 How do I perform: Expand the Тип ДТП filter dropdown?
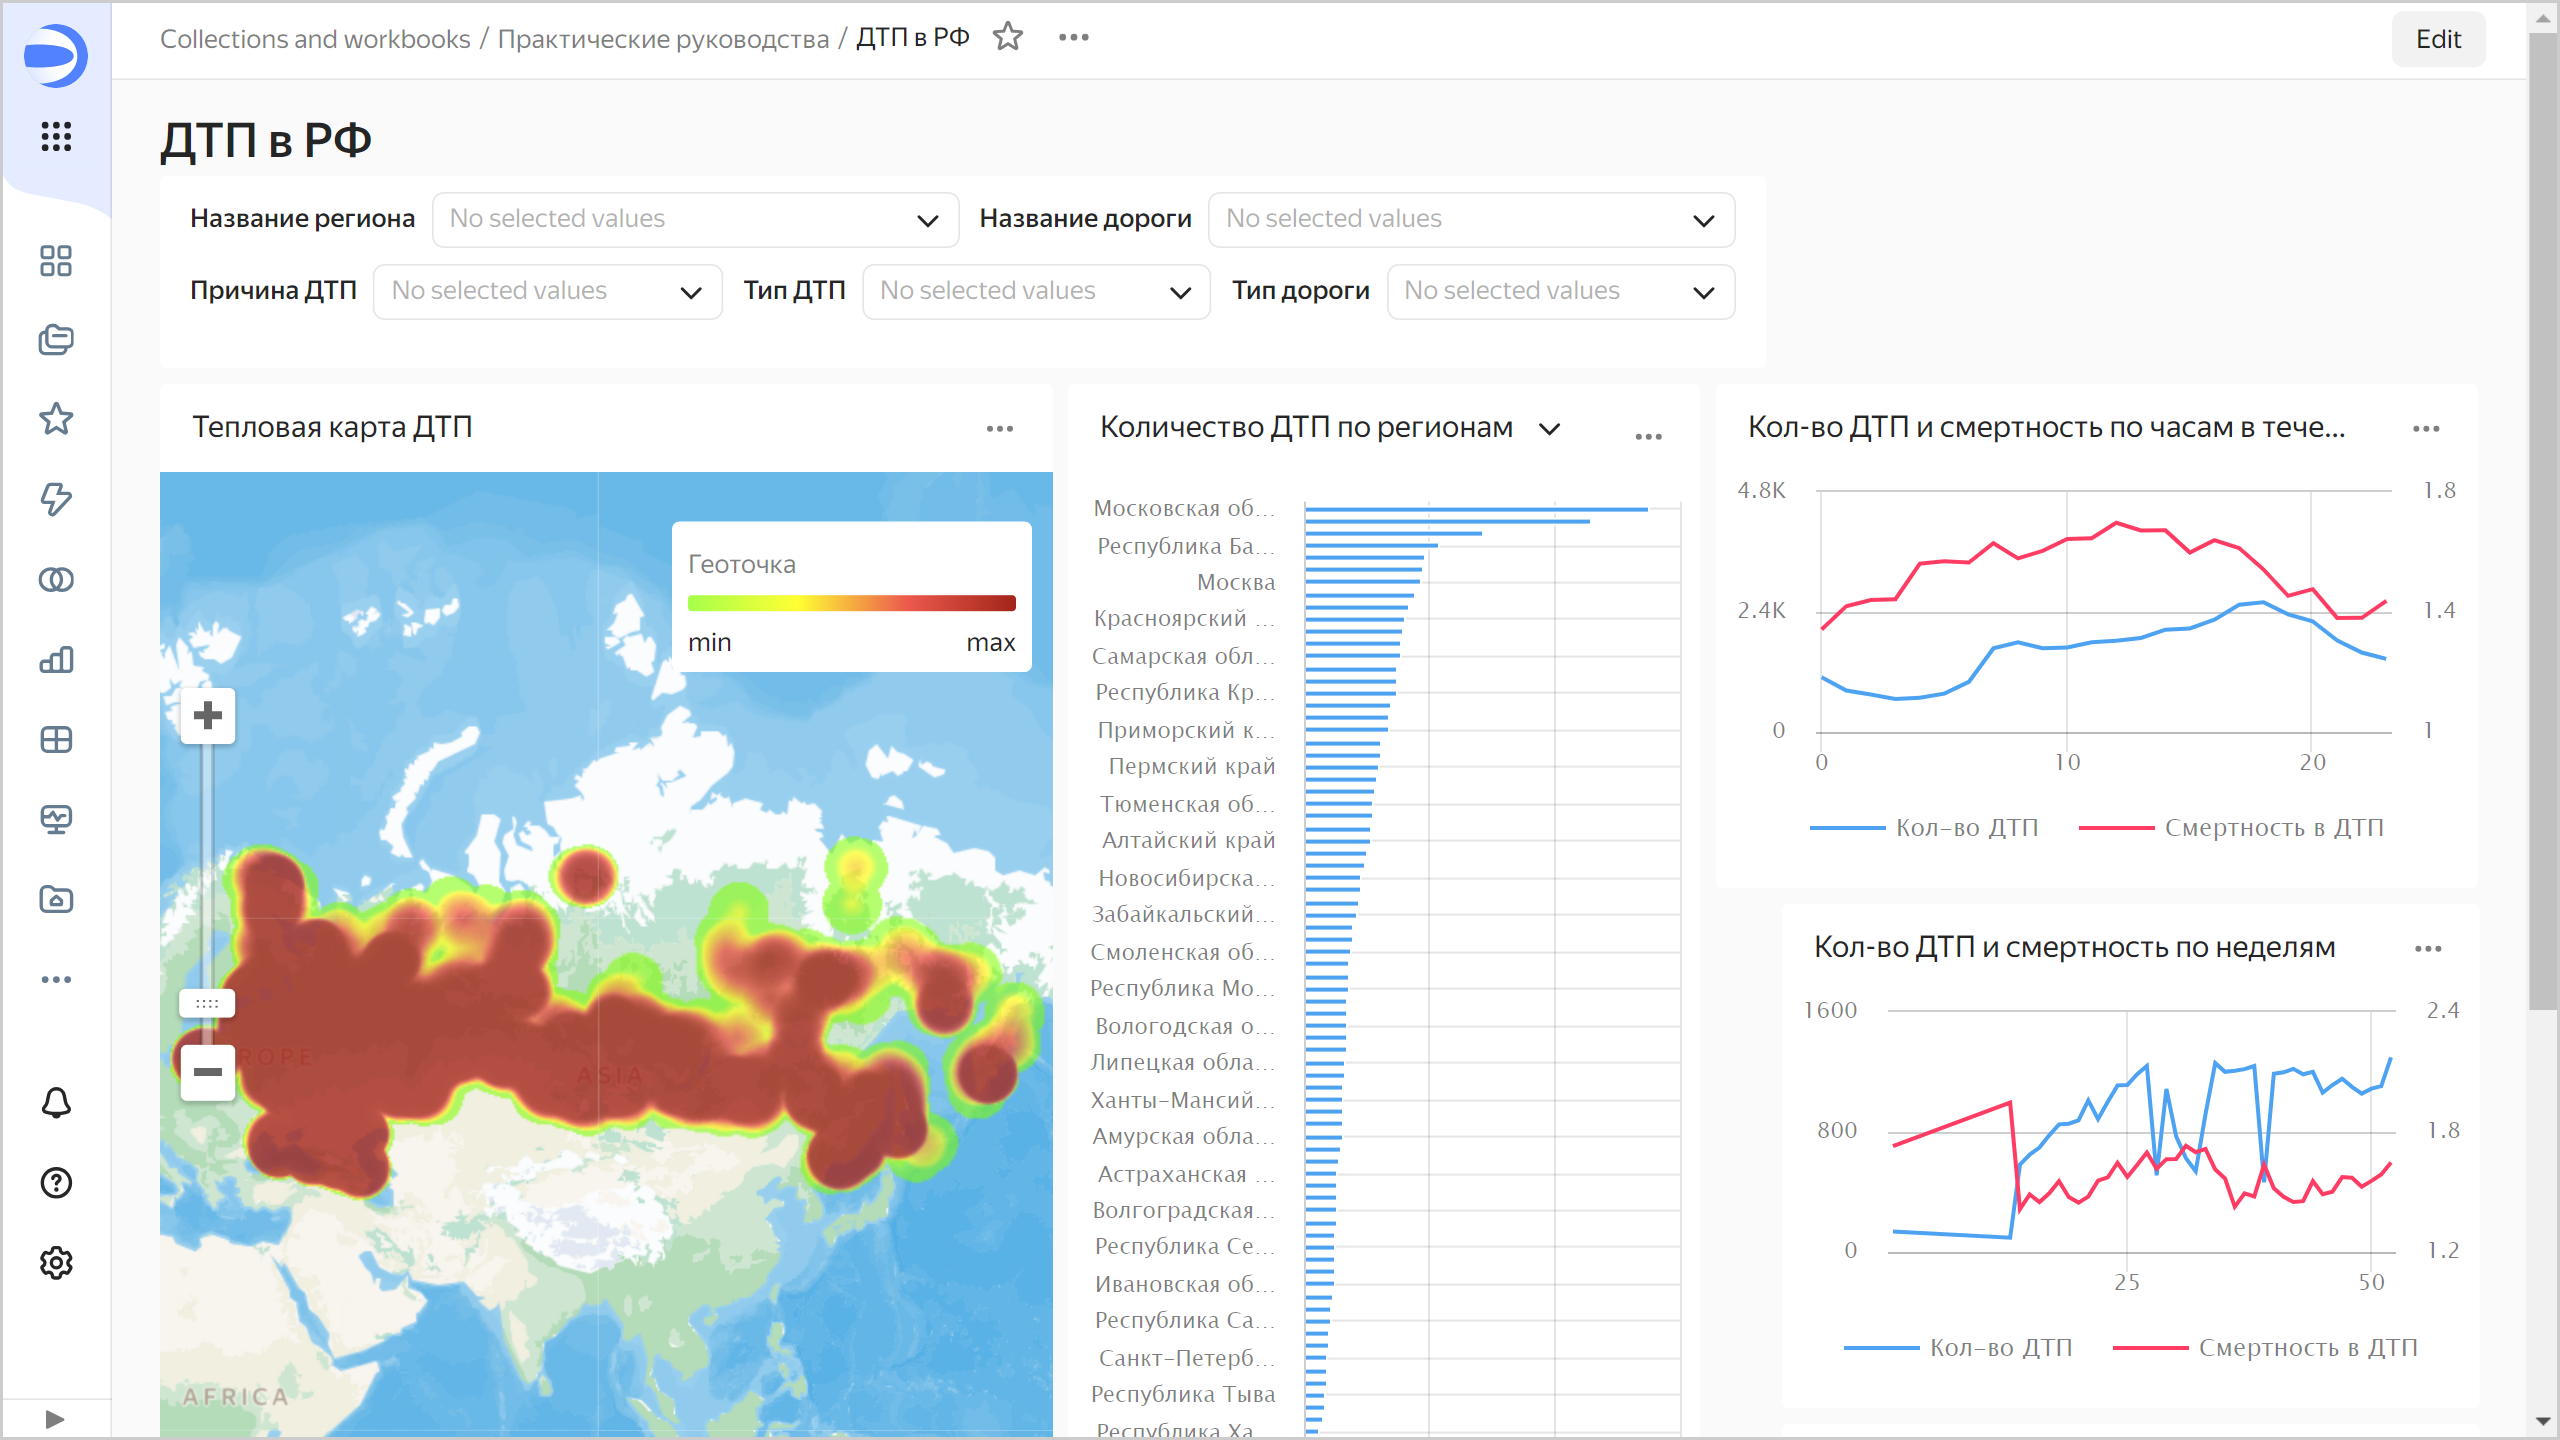point(1036,291)
